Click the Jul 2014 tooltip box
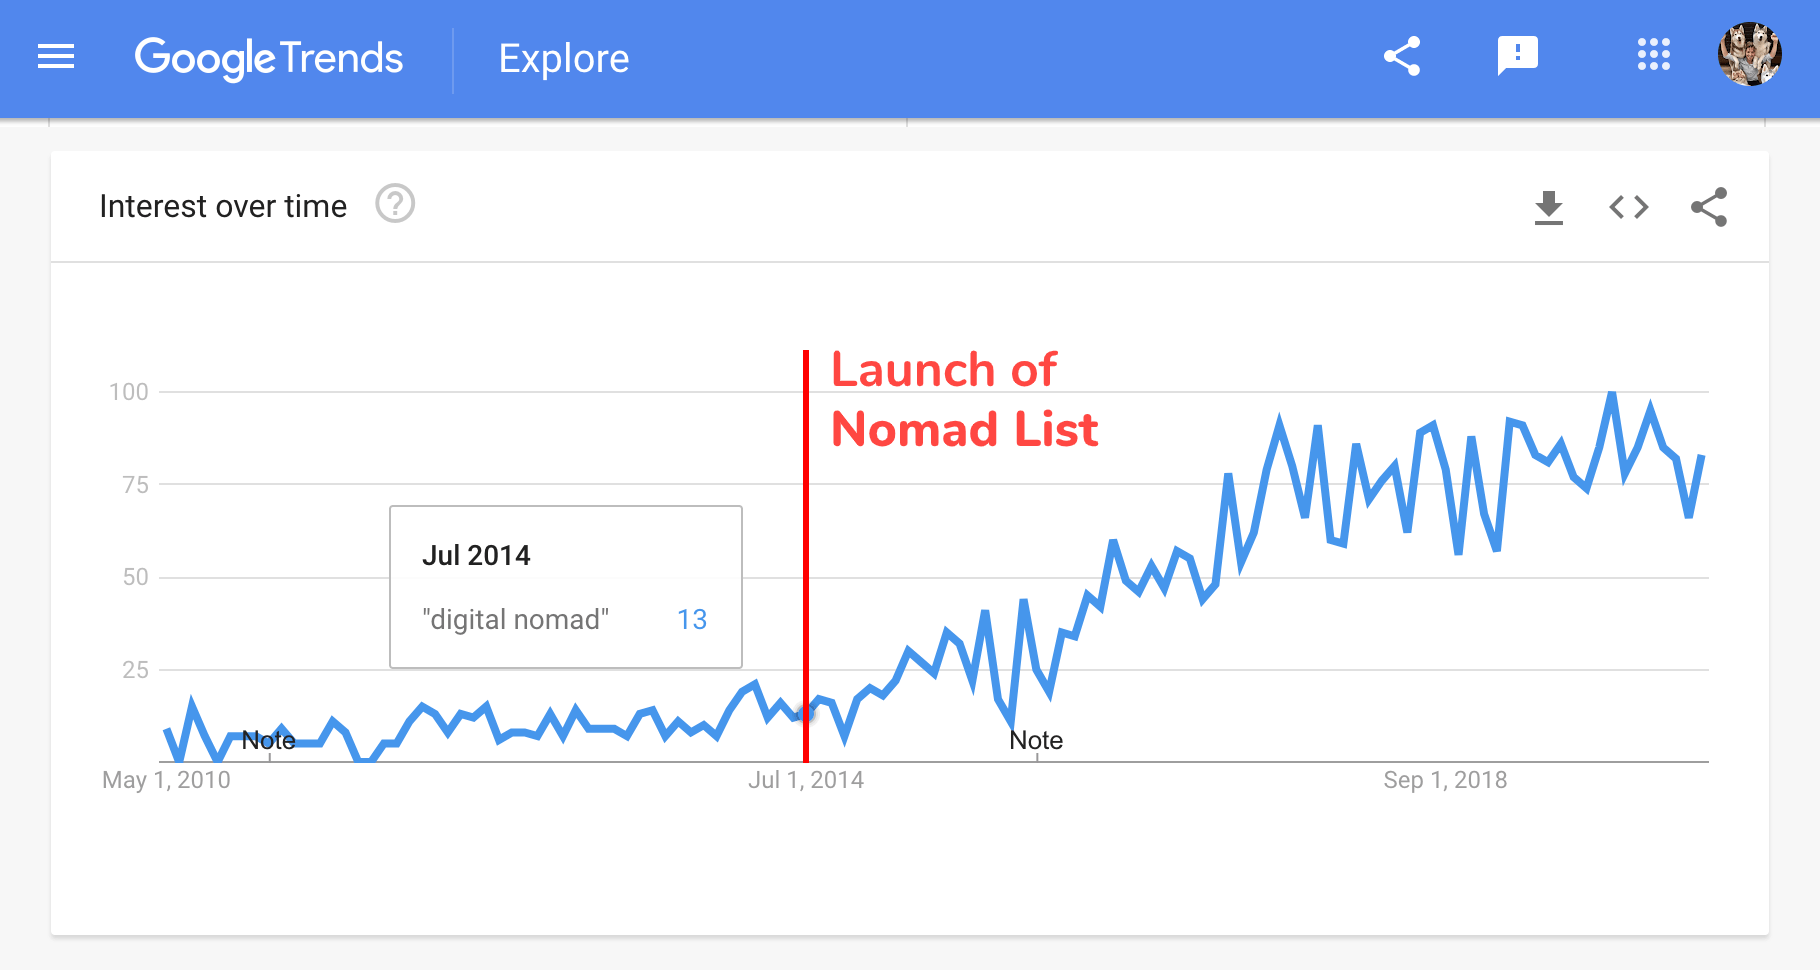Viewport: 1820px width, 970px height. [x=565, y=587]
